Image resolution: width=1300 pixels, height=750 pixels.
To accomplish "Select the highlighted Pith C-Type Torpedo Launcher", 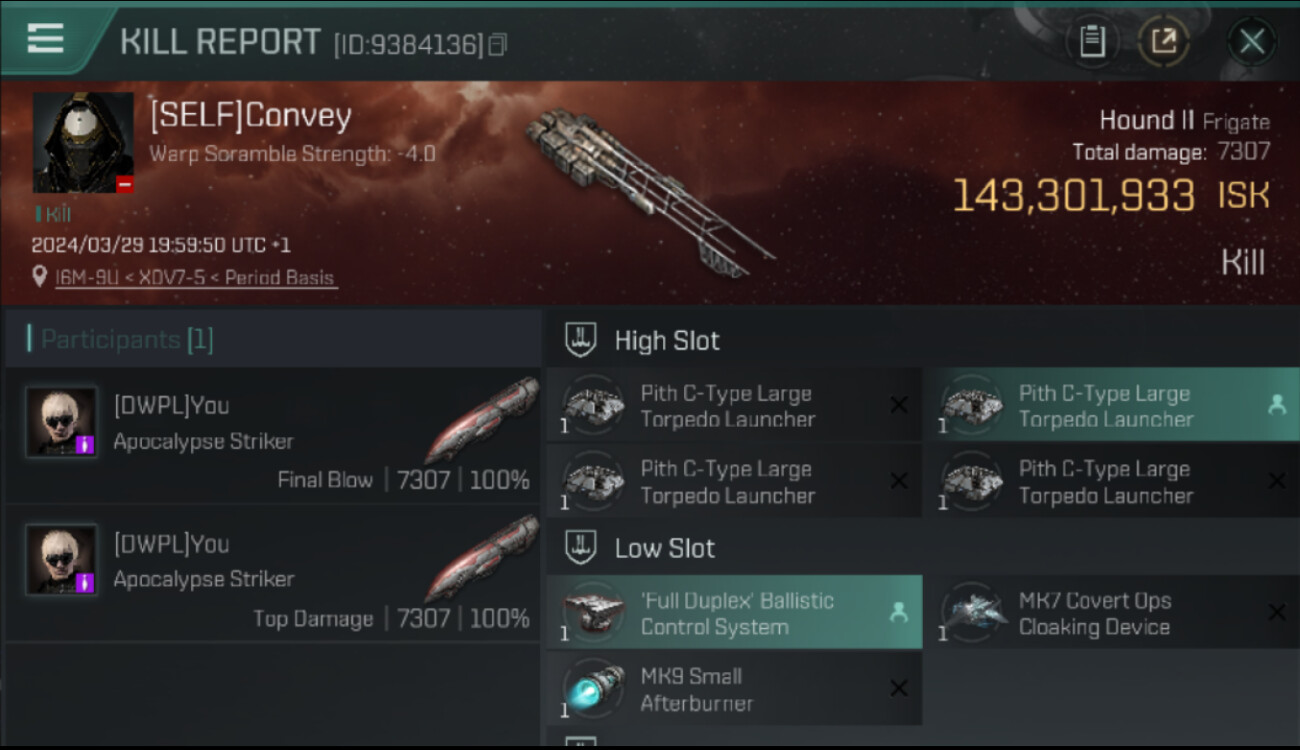I will 1112,405.
